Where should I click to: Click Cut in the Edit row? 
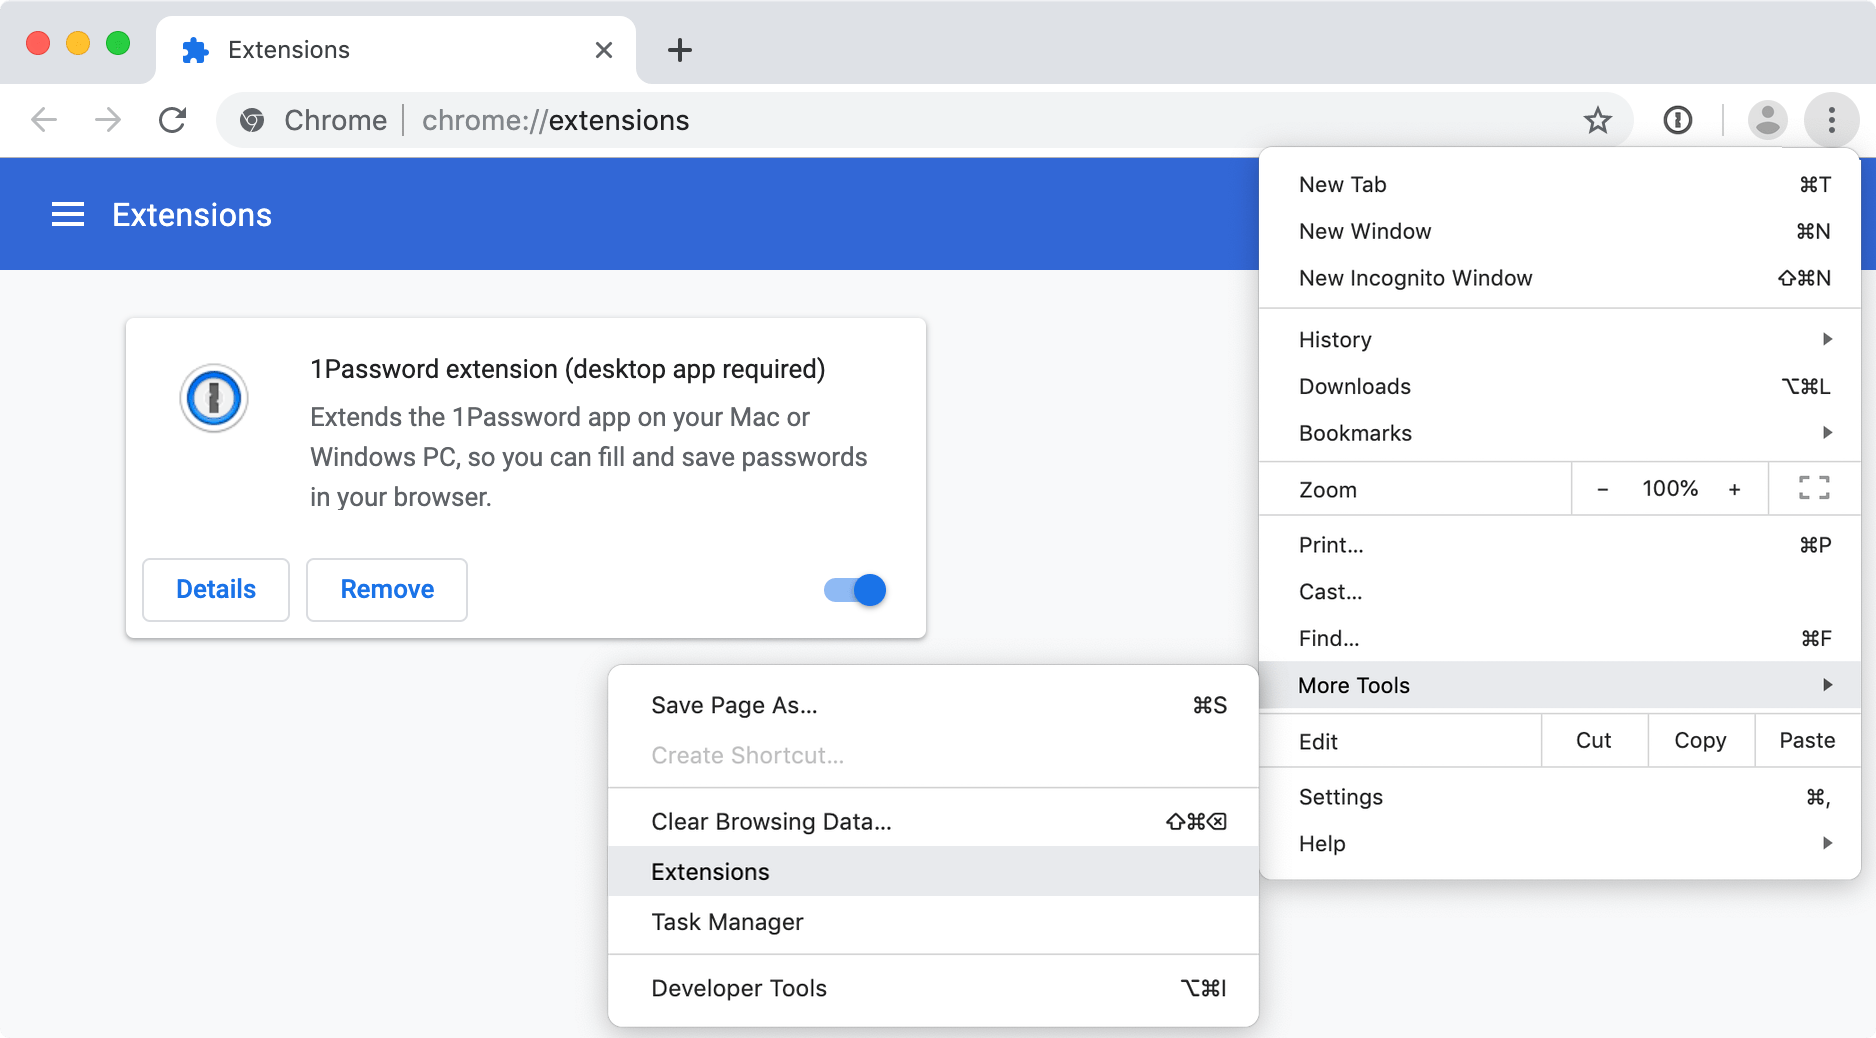click(x=1594, y=740)
